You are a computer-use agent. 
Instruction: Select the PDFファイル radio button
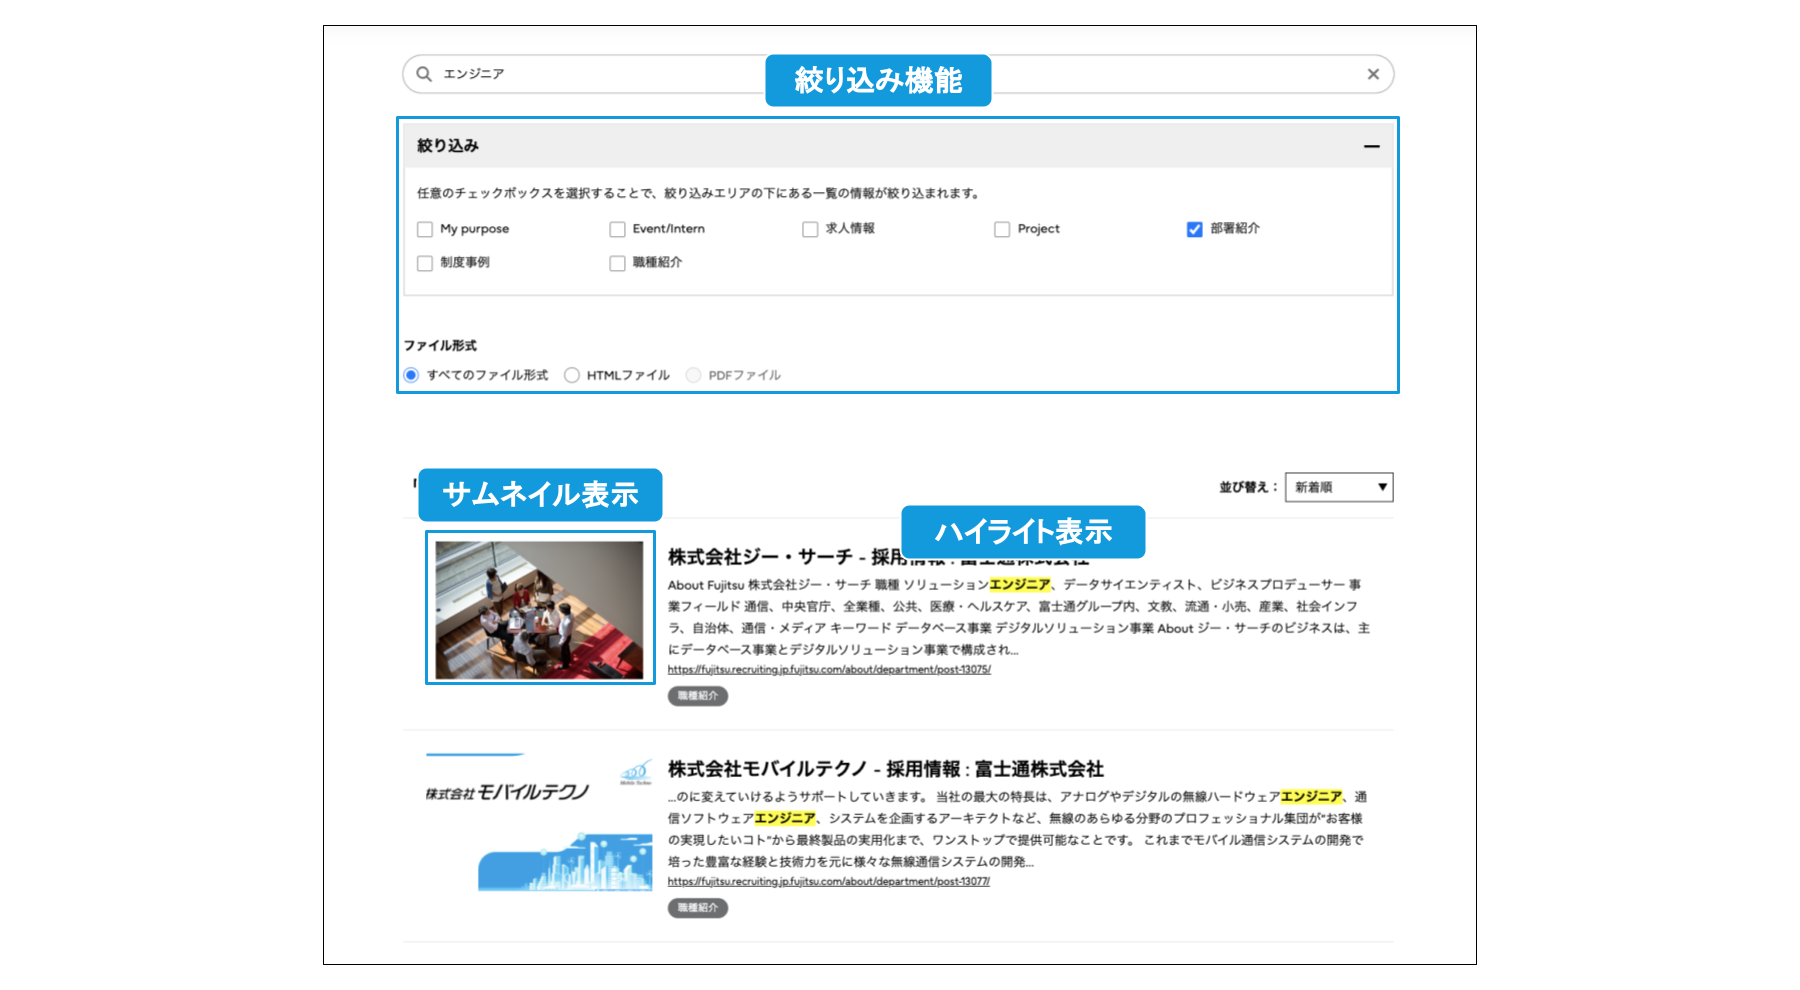click(x=693, y=375)
